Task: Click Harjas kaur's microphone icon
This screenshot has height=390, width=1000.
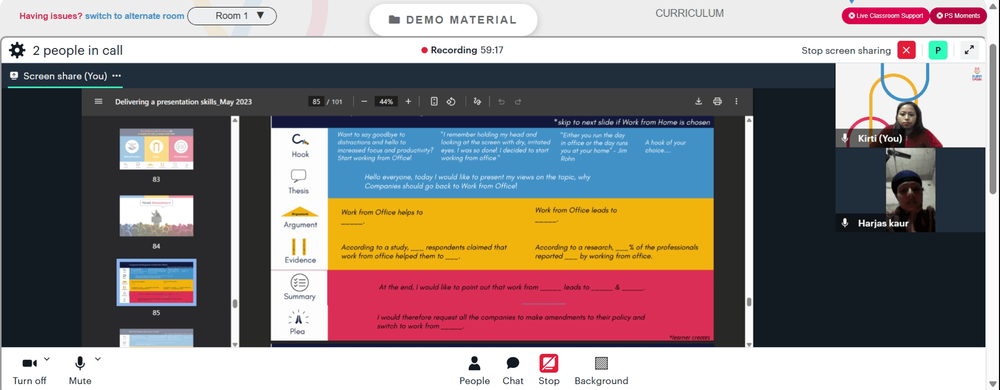Action: [846, 222]
